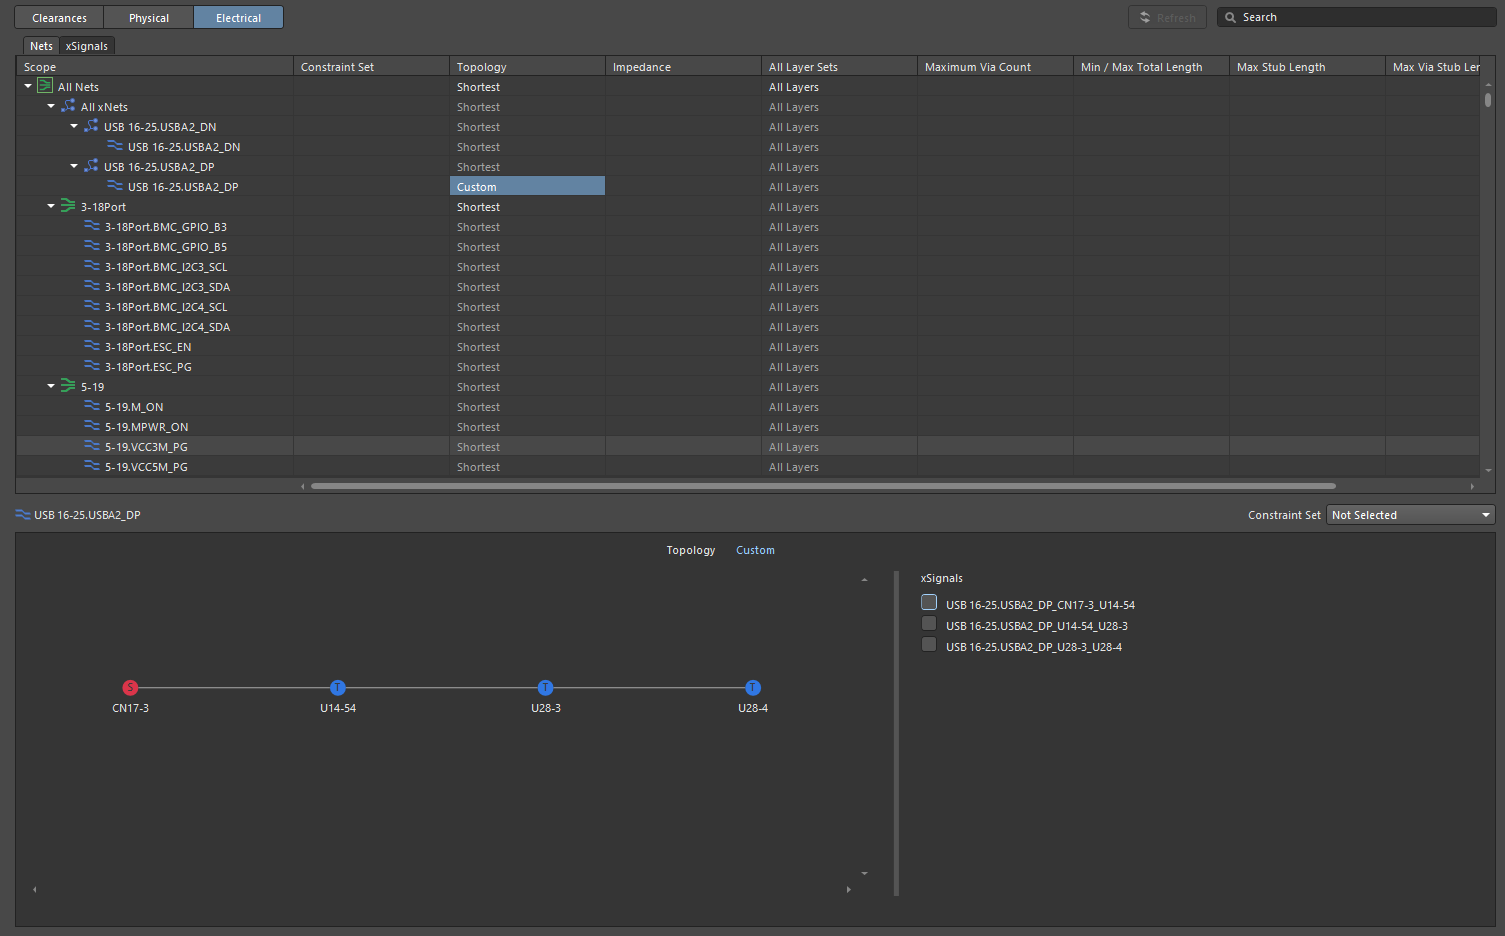Open the Constraint Set dropdown
This screenshot has height=936, width=1505.
click(1410, 515)
